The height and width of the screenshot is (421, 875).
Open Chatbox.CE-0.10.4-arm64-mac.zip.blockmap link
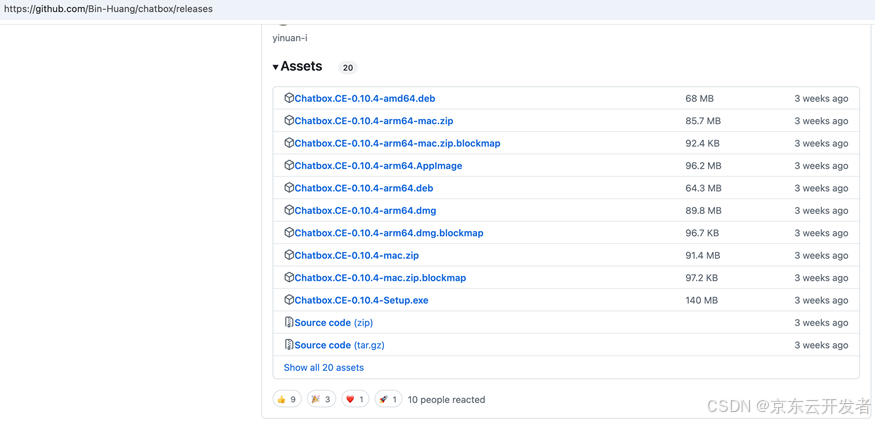click(397, 143)
